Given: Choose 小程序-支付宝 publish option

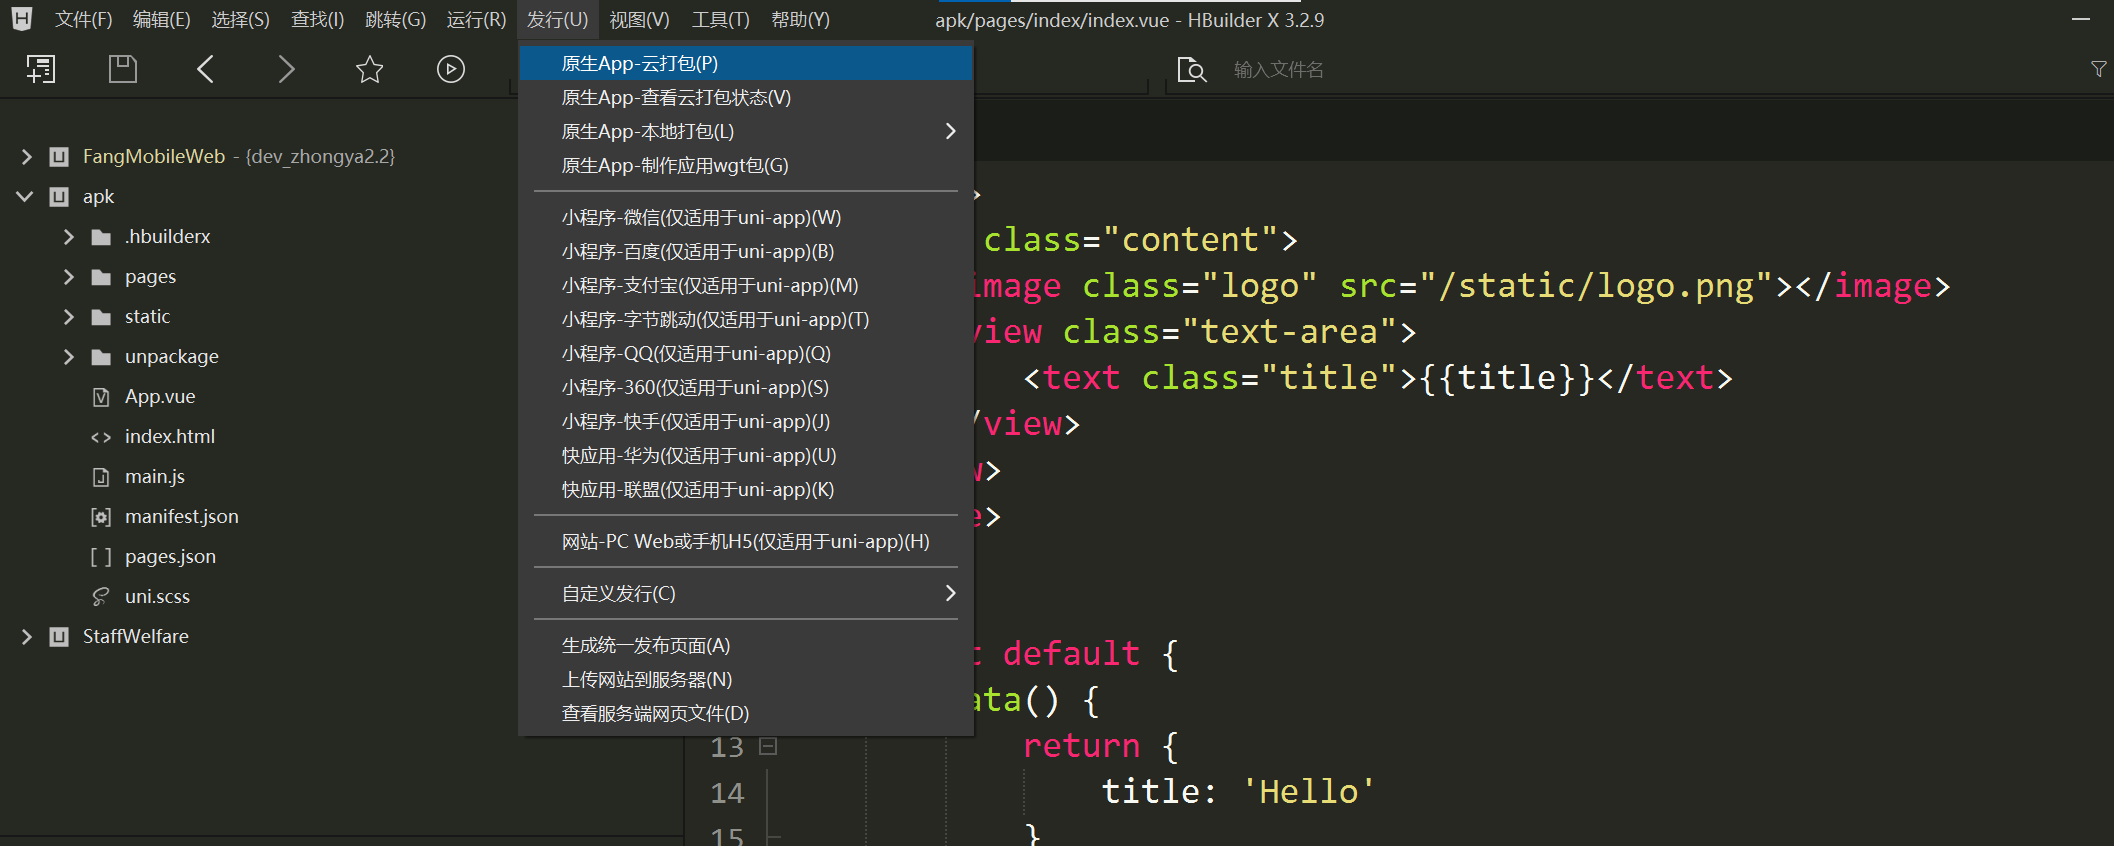Looking at the screenshot, I should point(746,285).
